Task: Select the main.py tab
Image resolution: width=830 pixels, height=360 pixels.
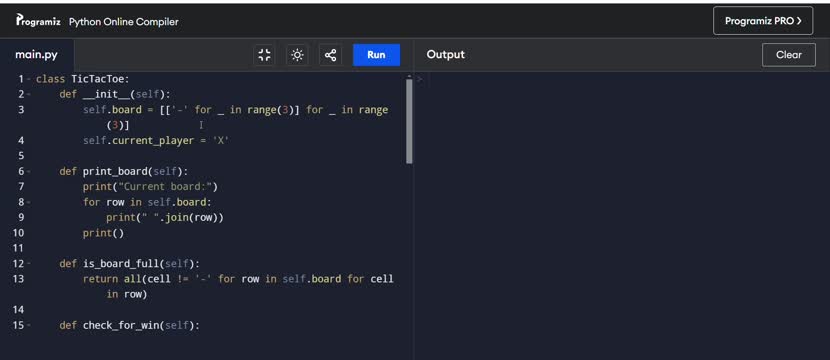Action: pyautogui.click(x=37, y=55)
